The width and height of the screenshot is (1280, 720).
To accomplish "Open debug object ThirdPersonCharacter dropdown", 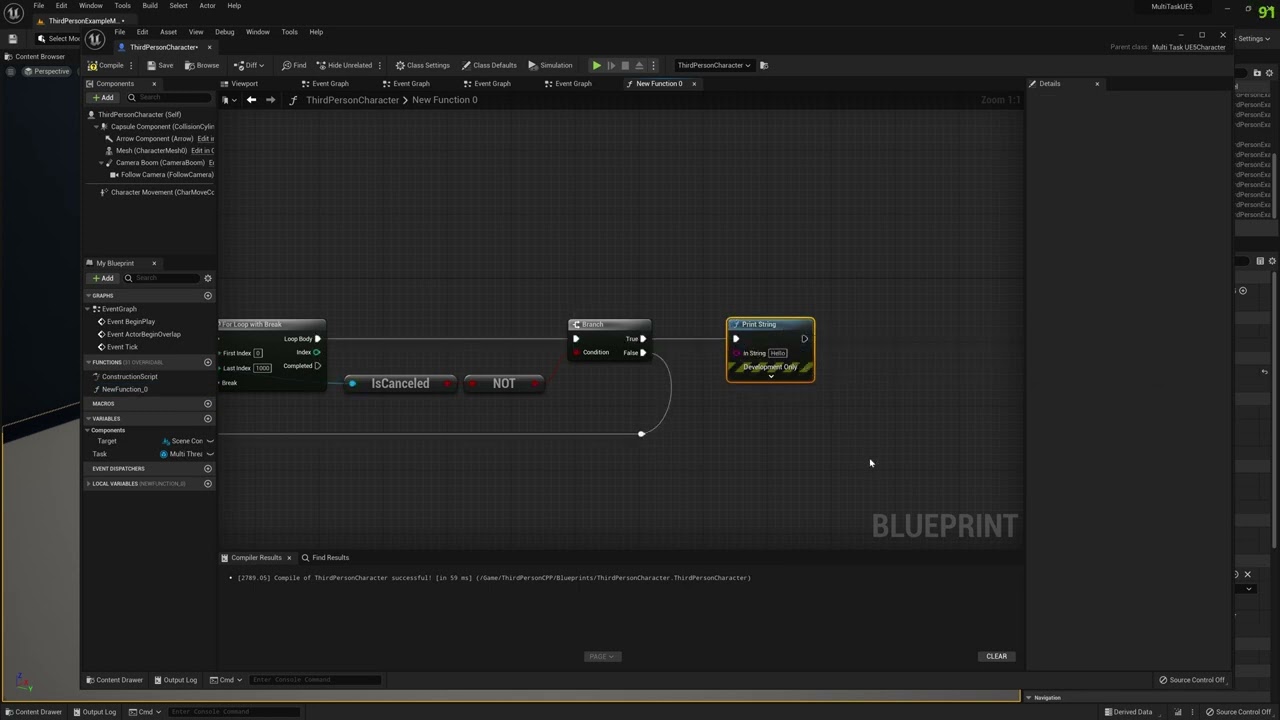I will tap(713, 65).
